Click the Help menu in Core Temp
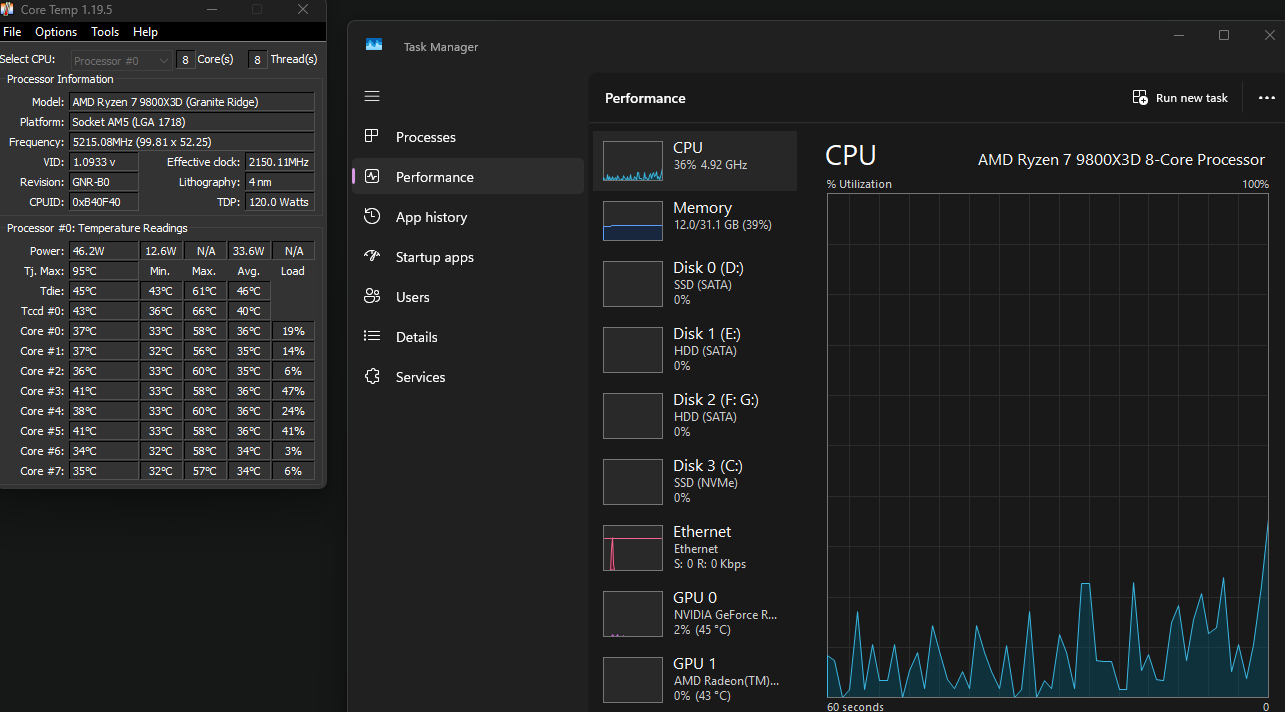The height and width of the screenshot is (712, 1285). (x=145, y=32)
